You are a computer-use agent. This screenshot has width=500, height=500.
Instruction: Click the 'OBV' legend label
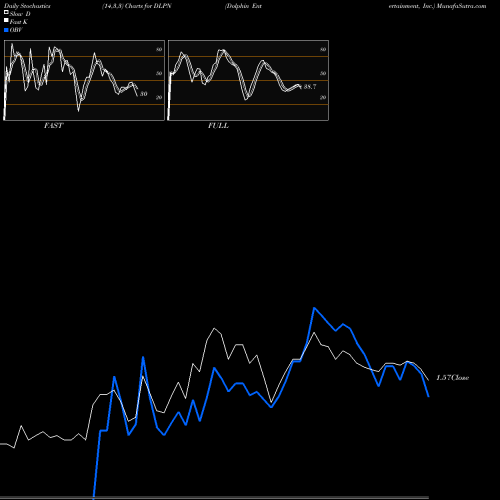[16, 30]
